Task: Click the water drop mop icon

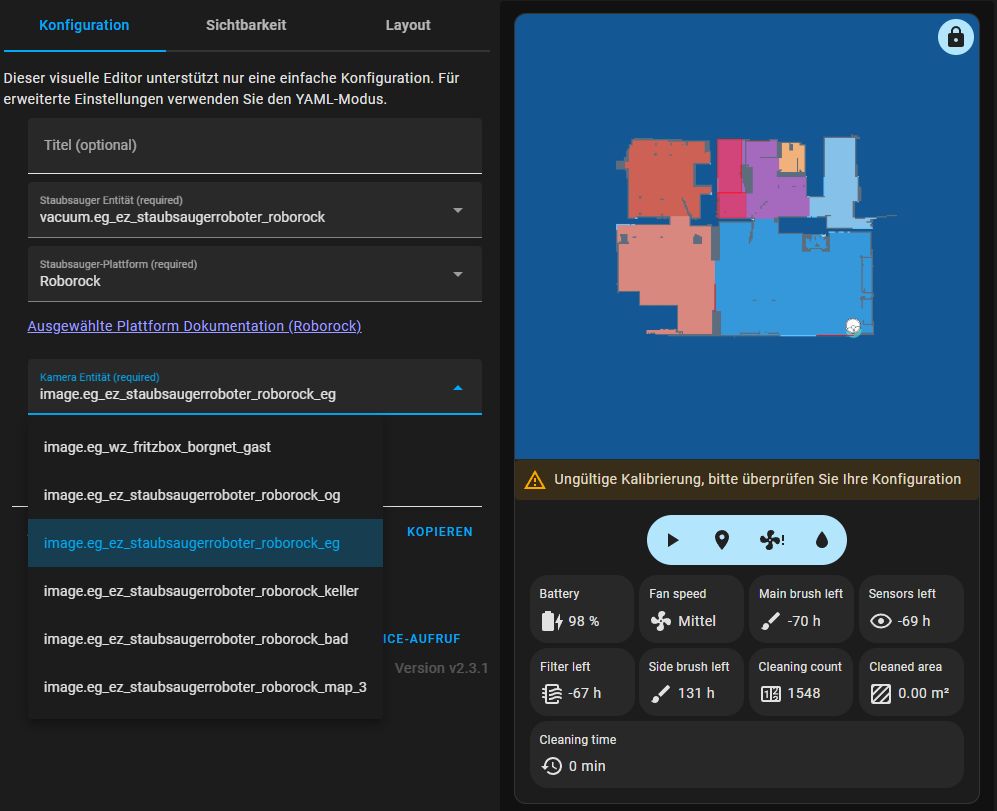Action: 822,540
